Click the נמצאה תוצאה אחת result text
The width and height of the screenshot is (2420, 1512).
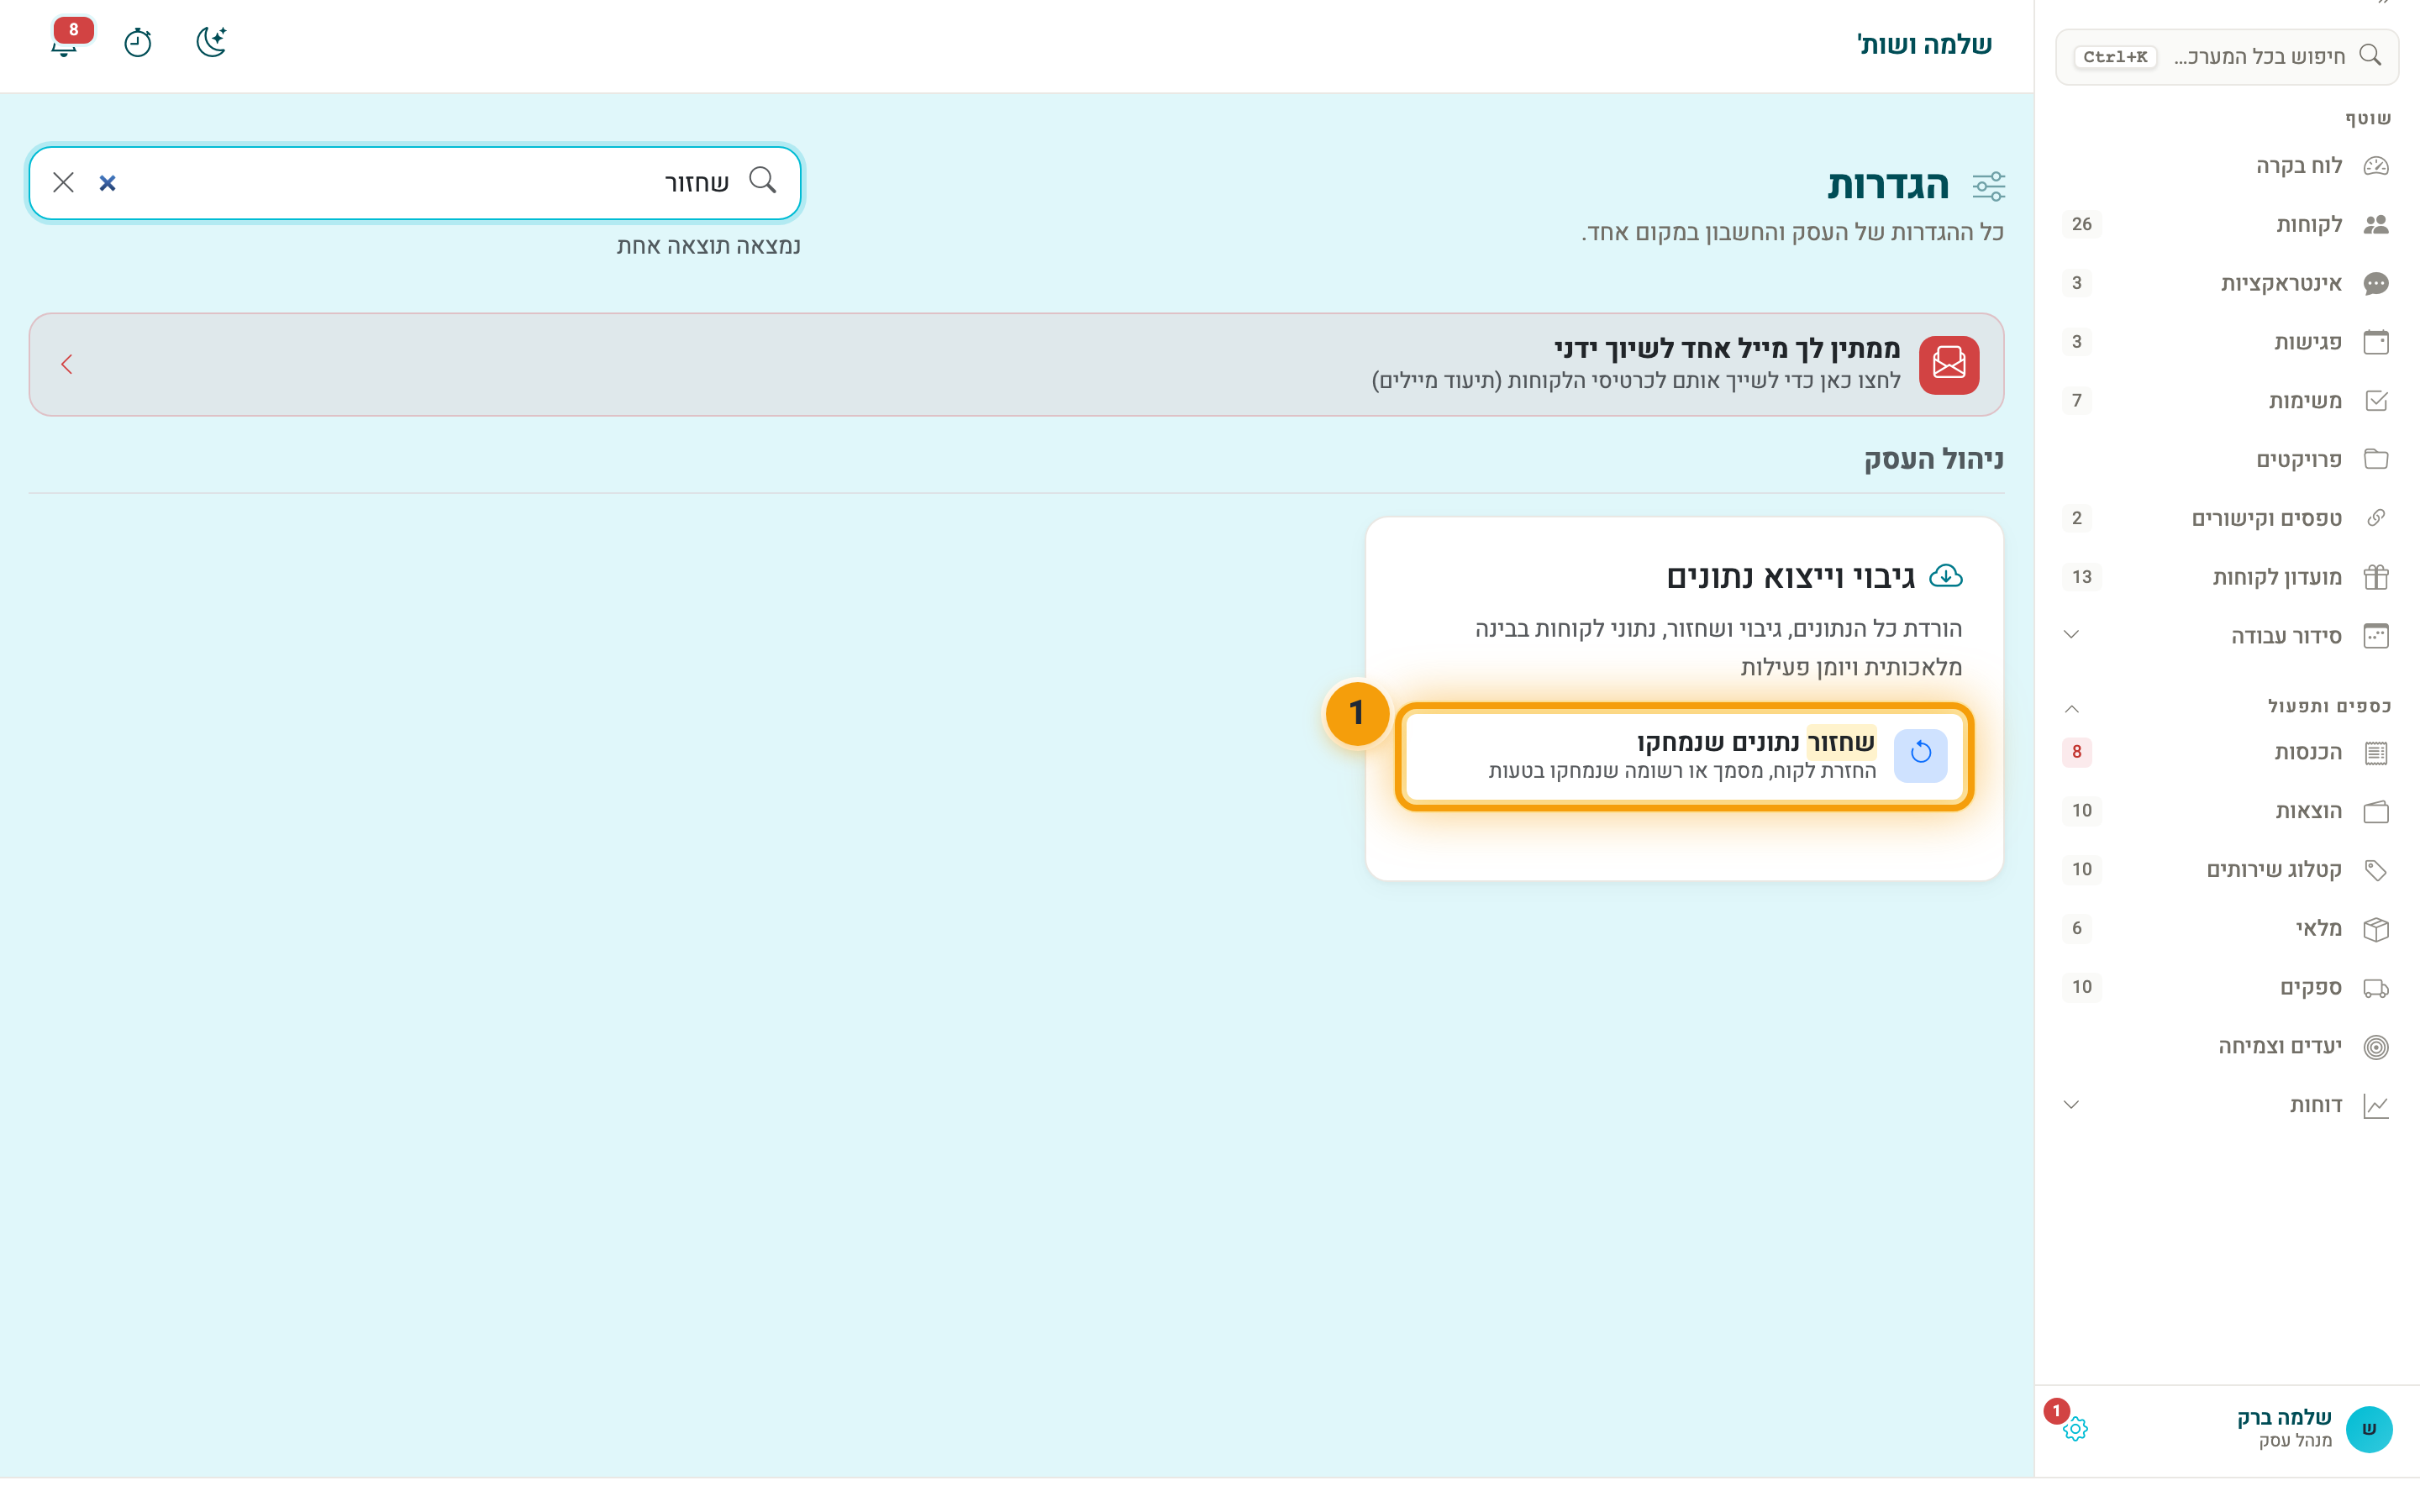708,246
